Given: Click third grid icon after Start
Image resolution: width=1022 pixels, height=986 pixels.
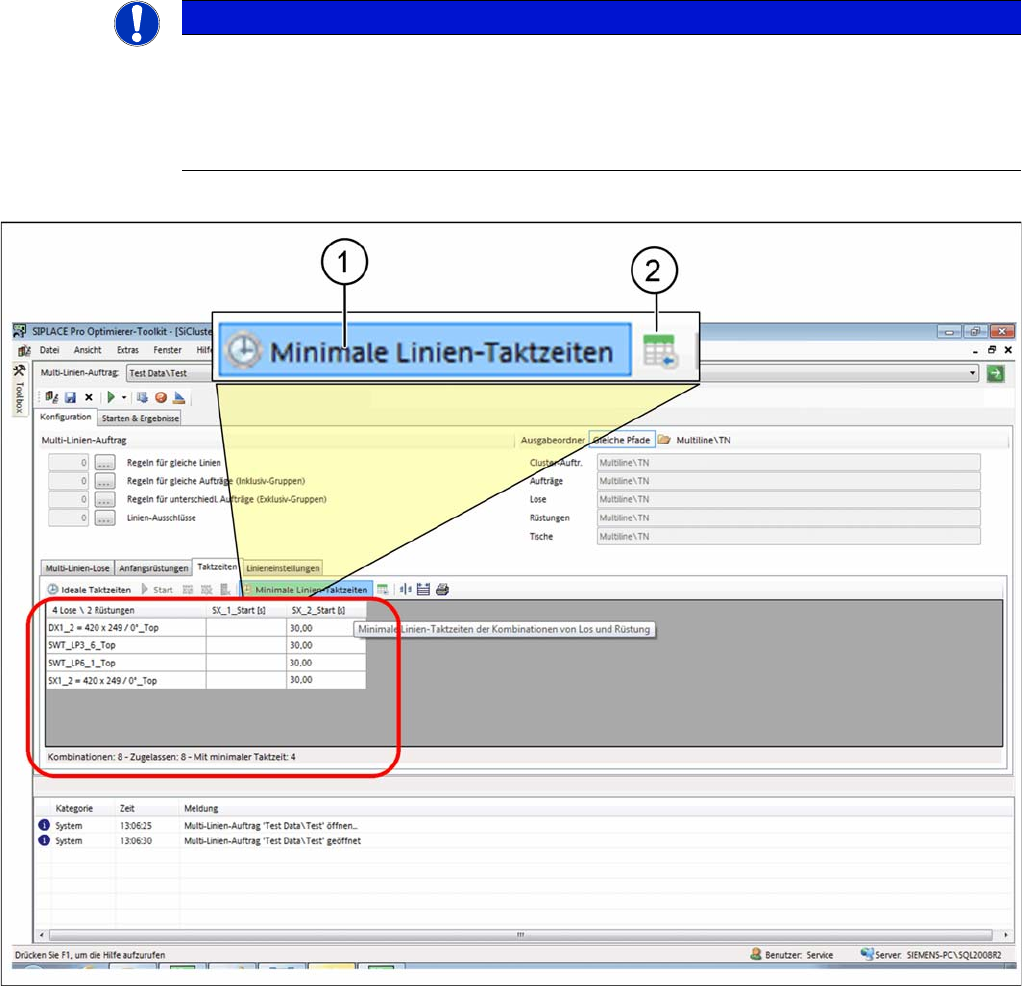Looking at the screenshot, I should pos(225,589).
